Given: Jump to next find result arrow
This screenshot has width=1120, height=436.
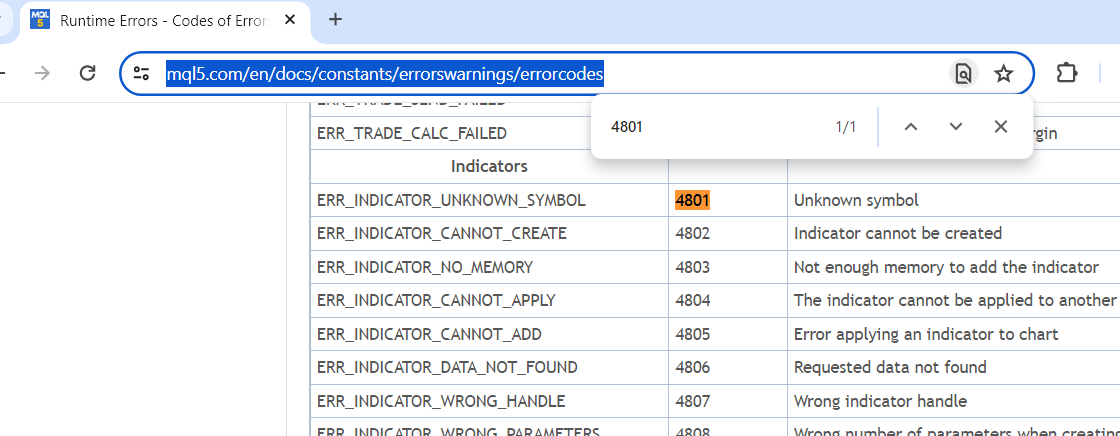Looking at the screenshot, I should click(956, 127).
